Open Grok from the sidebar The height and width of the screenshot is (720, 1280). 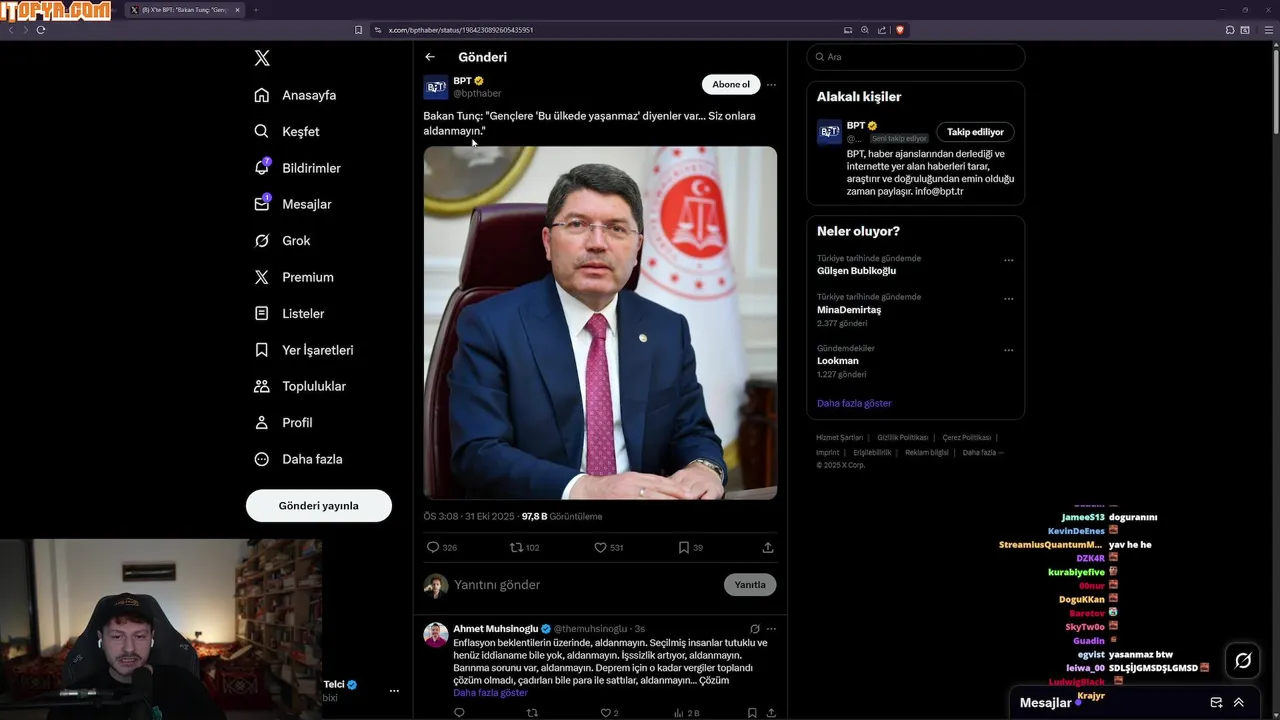pyautogui.click(x=283, y=241)
